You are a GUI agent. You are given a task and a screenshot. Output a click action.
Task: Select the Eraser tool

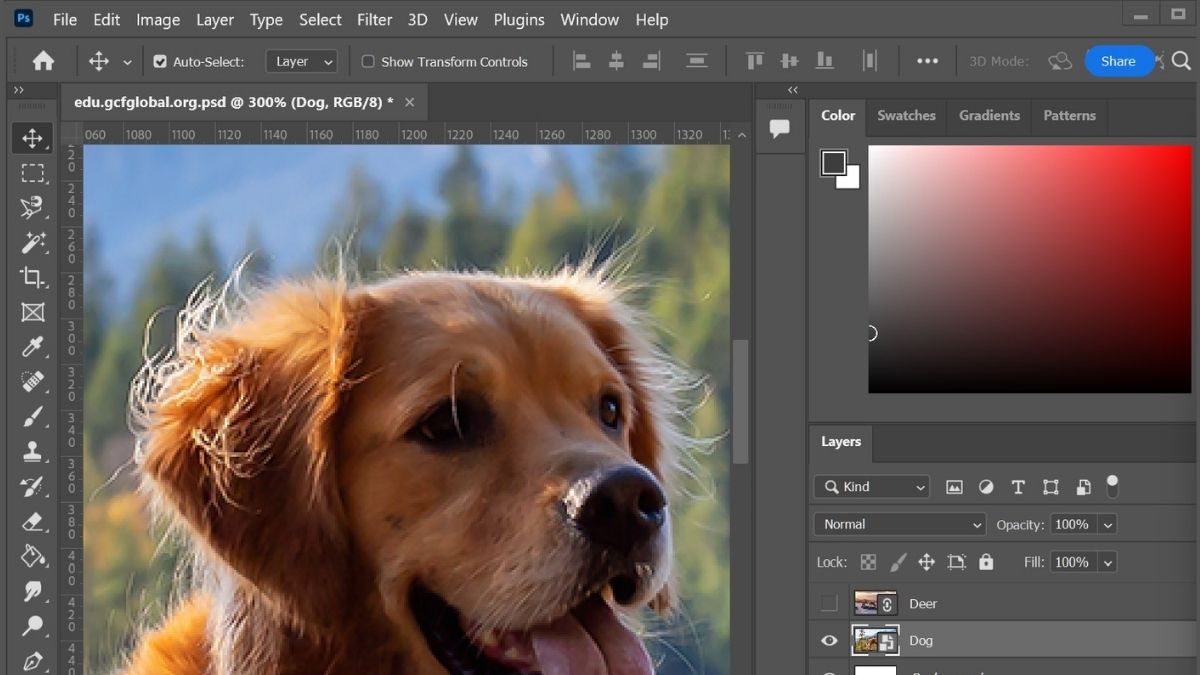[x=32, y=521]
